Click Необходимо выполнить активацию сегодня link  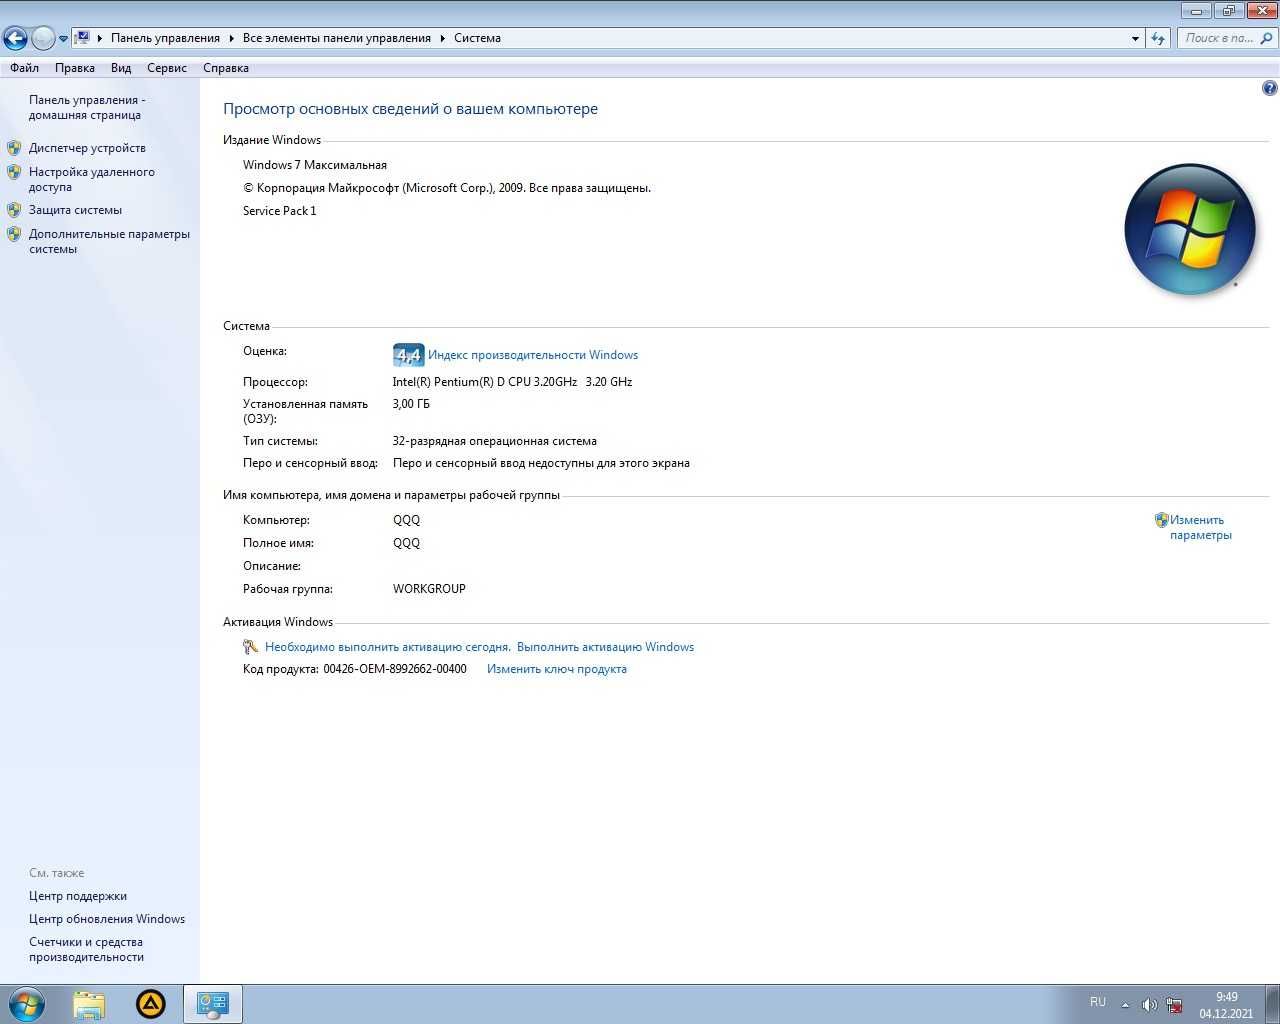388,647
